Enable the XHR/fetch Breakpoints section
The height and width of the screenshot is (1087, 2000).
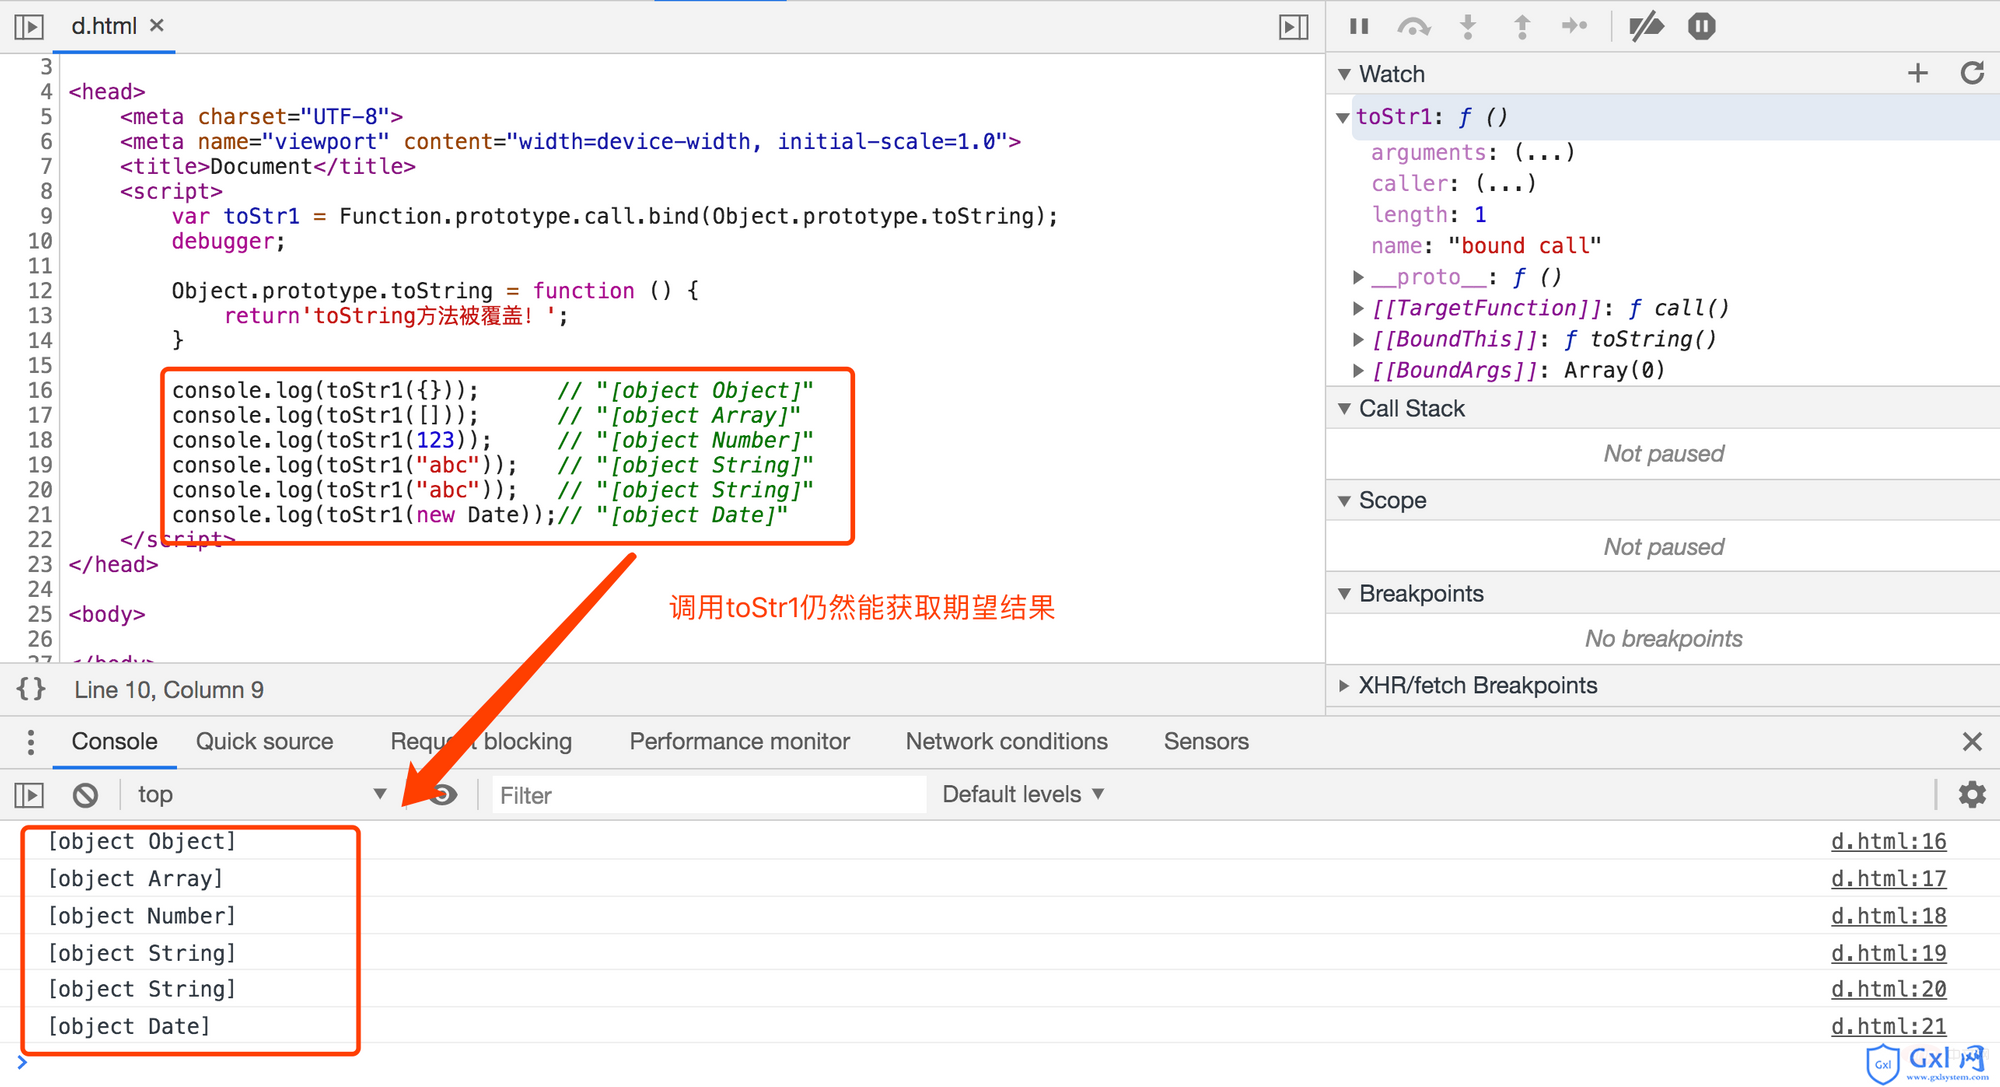(x=1349, y=685)
